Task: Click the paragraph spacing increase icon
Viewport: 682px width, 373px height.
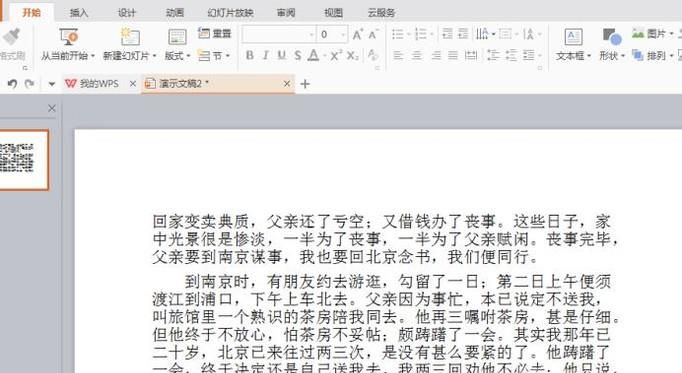Action: pos(511,55)
